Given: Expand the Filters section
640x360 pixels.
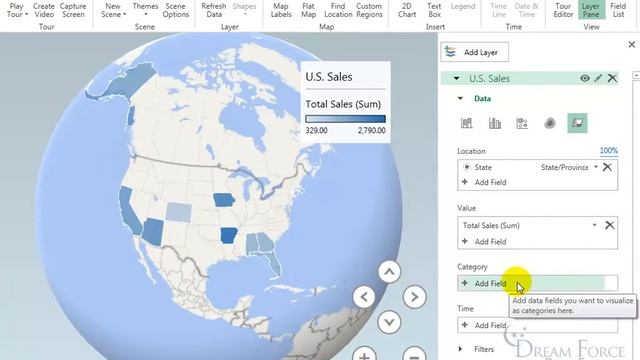Looking at the screenshot, I should [x=460, y=349].
